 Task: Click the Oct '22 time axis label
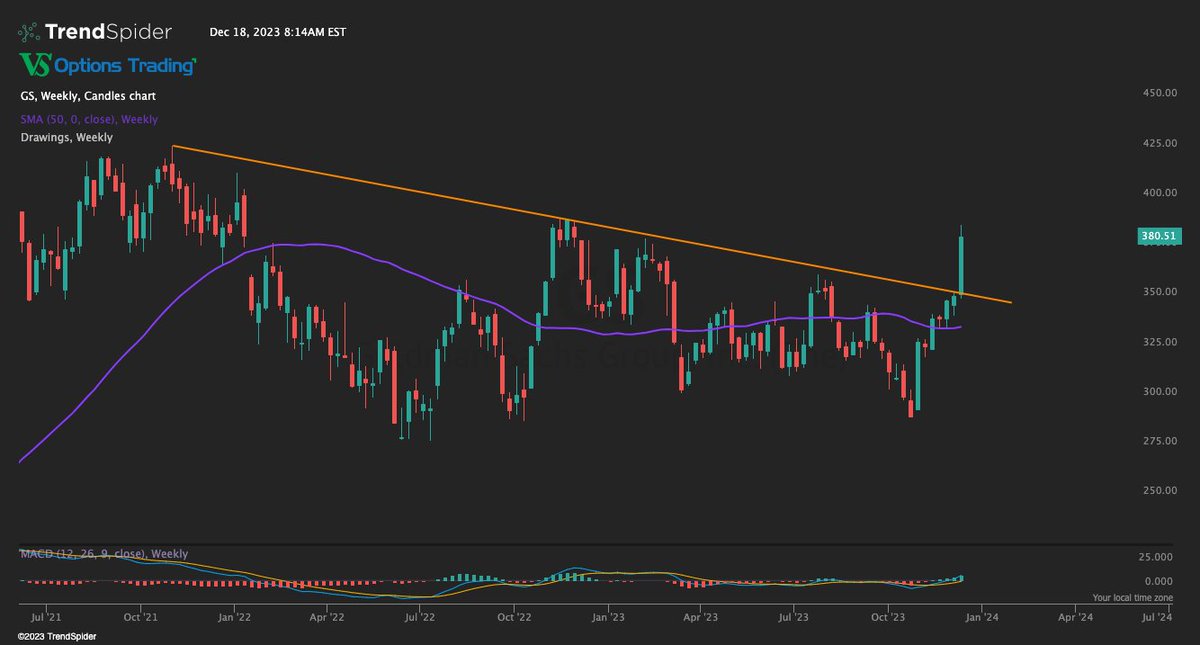click(514, 618)
